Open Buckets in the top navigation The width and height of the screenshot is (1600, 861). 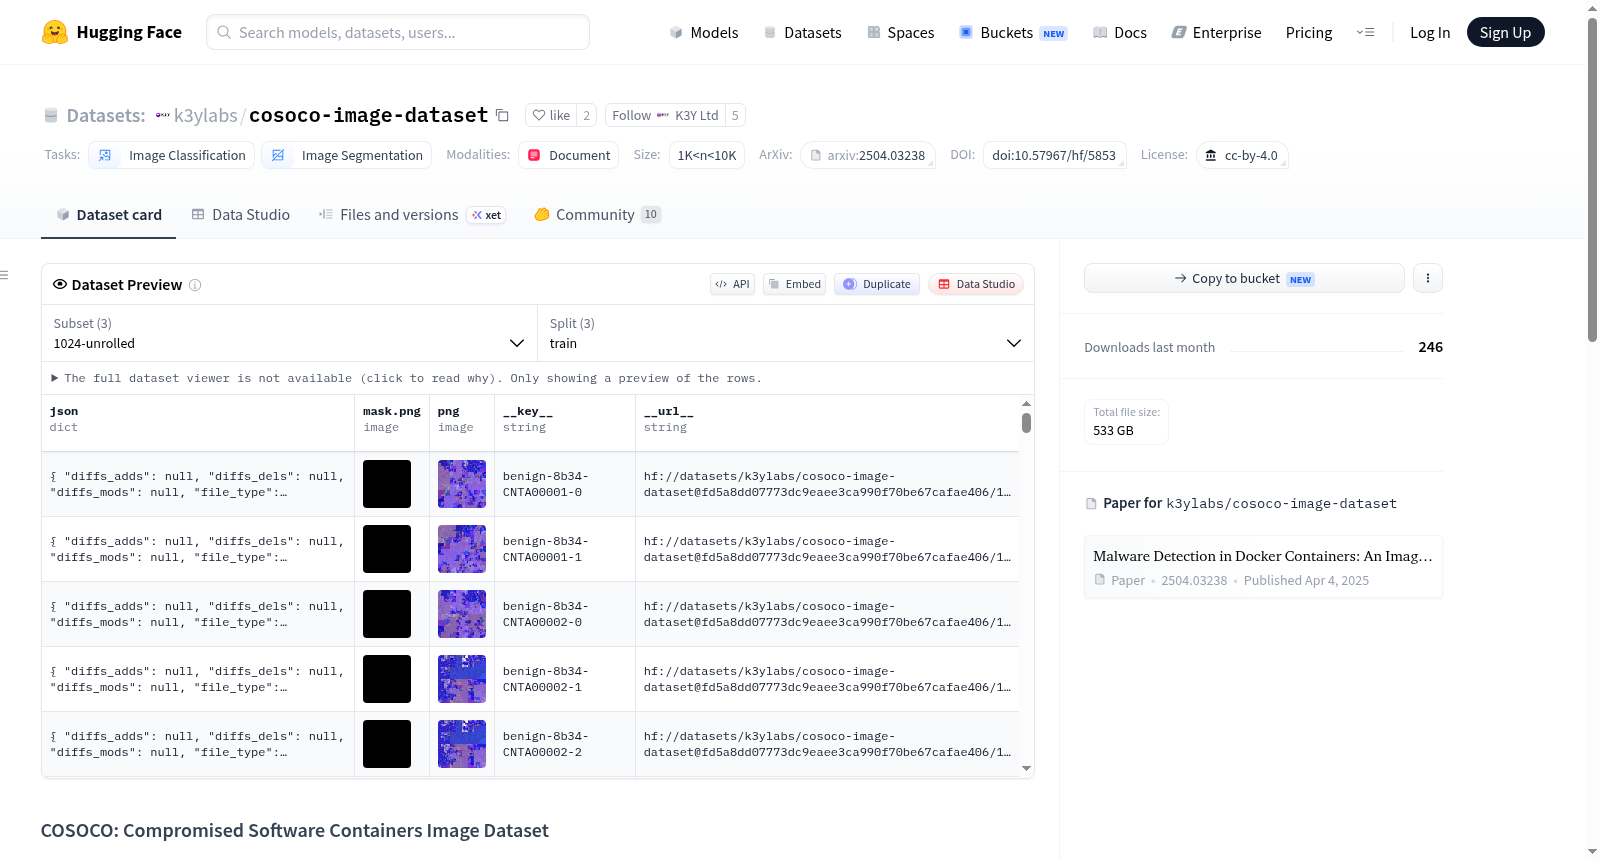click(x=1013, y=32)
